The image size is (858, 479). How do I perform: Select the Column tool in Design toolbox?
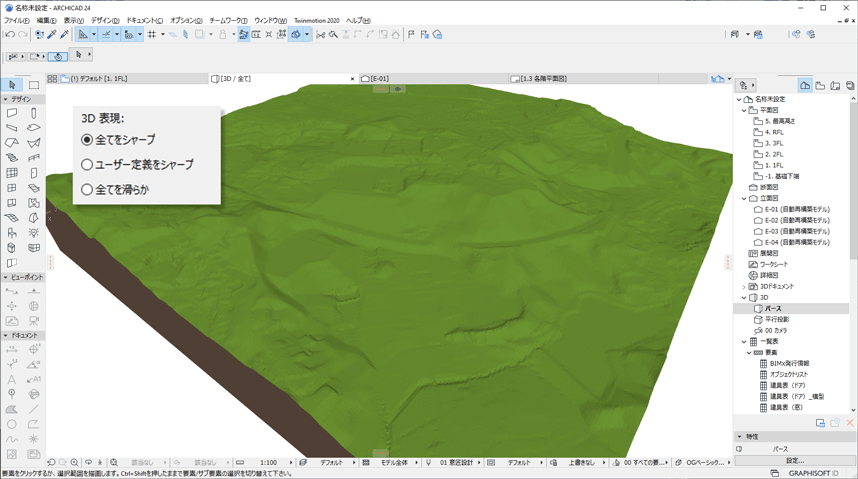pyautogui.click(x=34, y=113)
